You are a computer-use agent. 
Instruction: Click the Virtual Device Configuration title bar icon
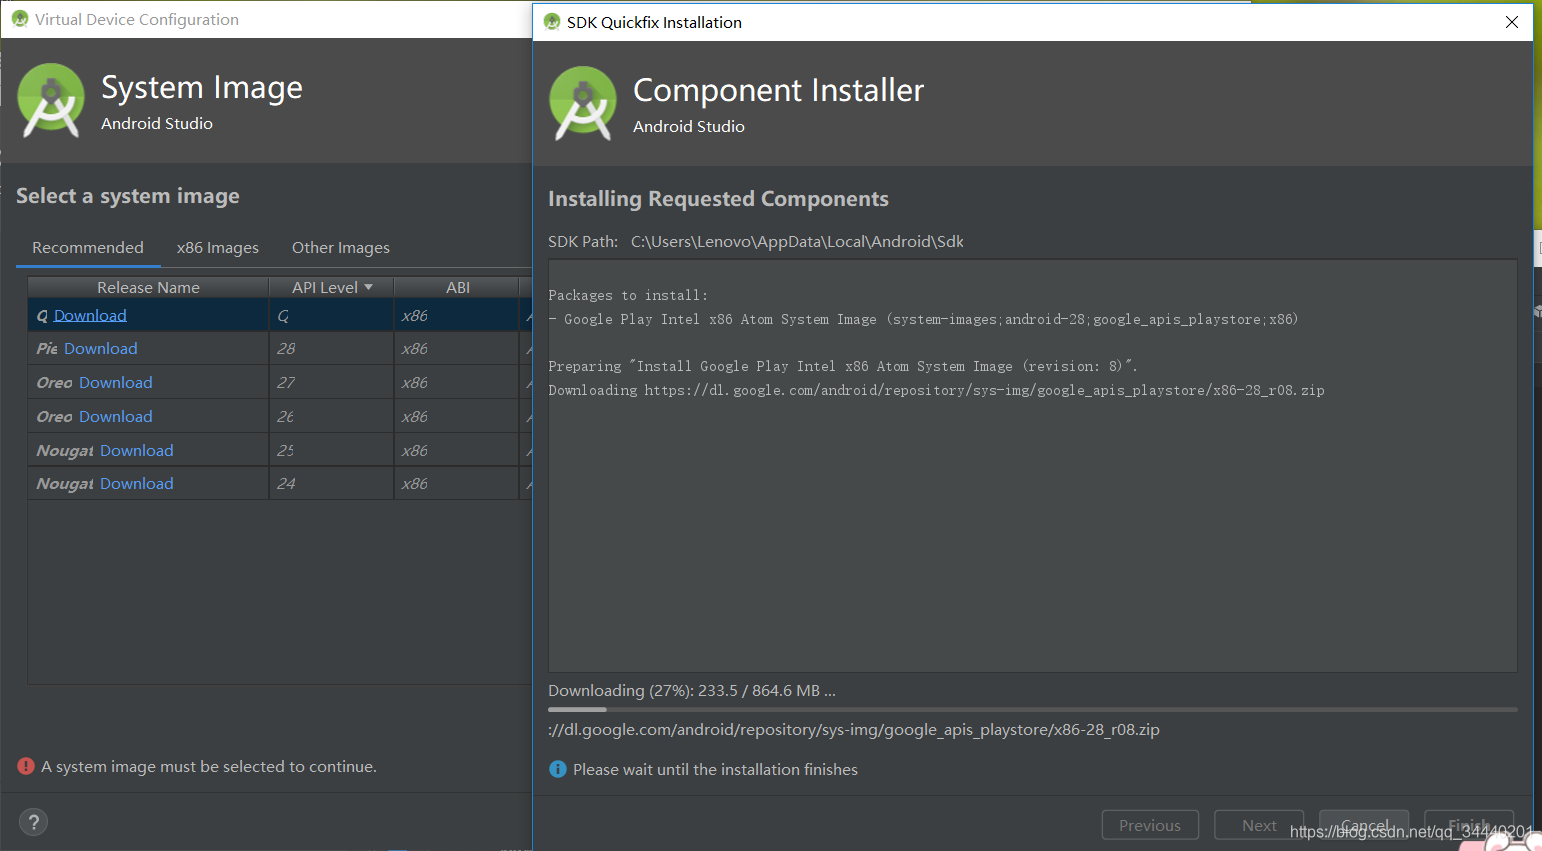tap(20, 19)
